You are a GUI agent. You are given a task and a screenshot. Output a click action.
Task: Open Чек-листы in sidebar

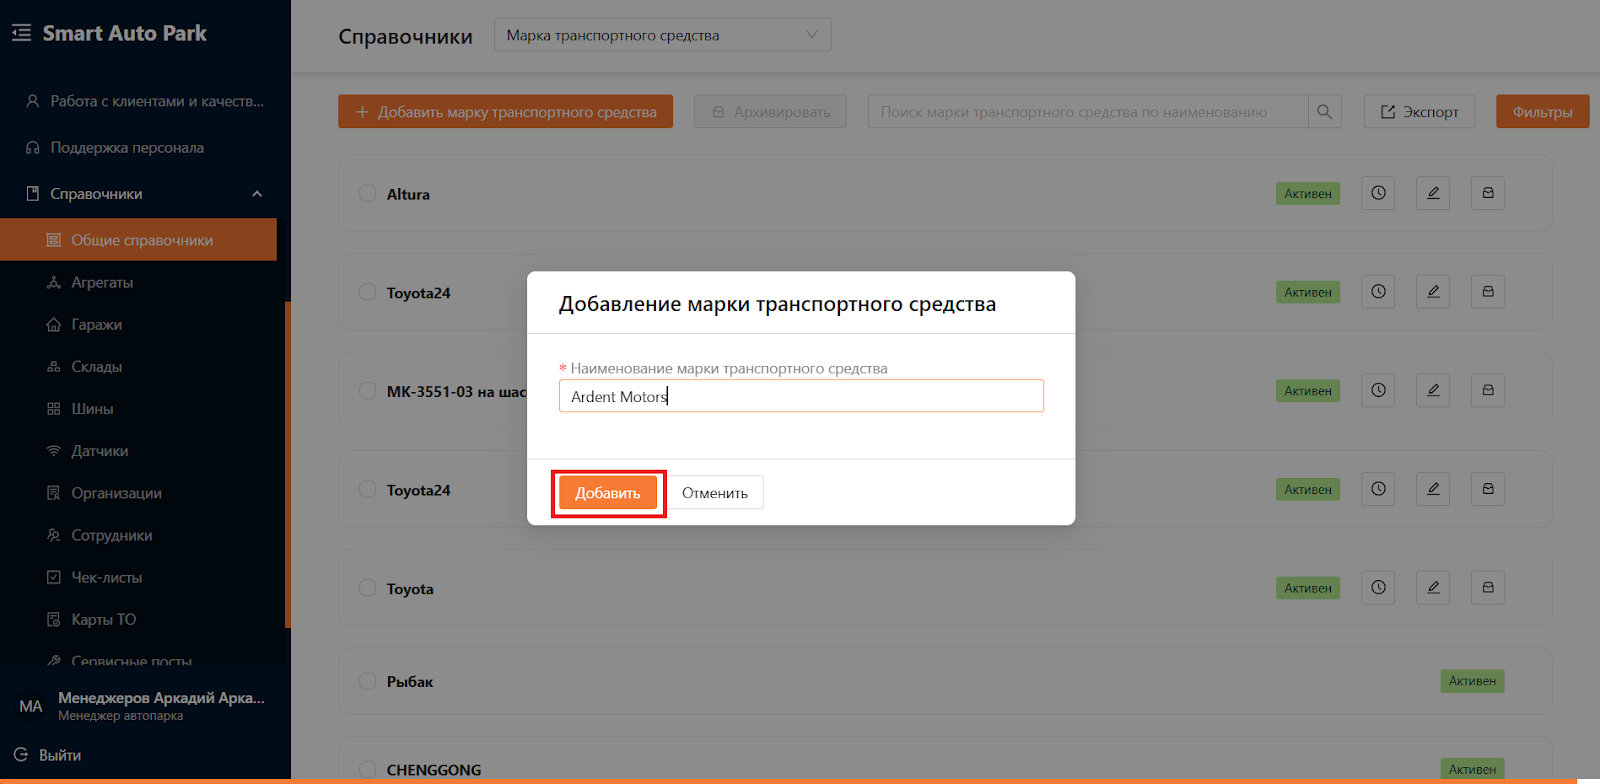[107, 577]
